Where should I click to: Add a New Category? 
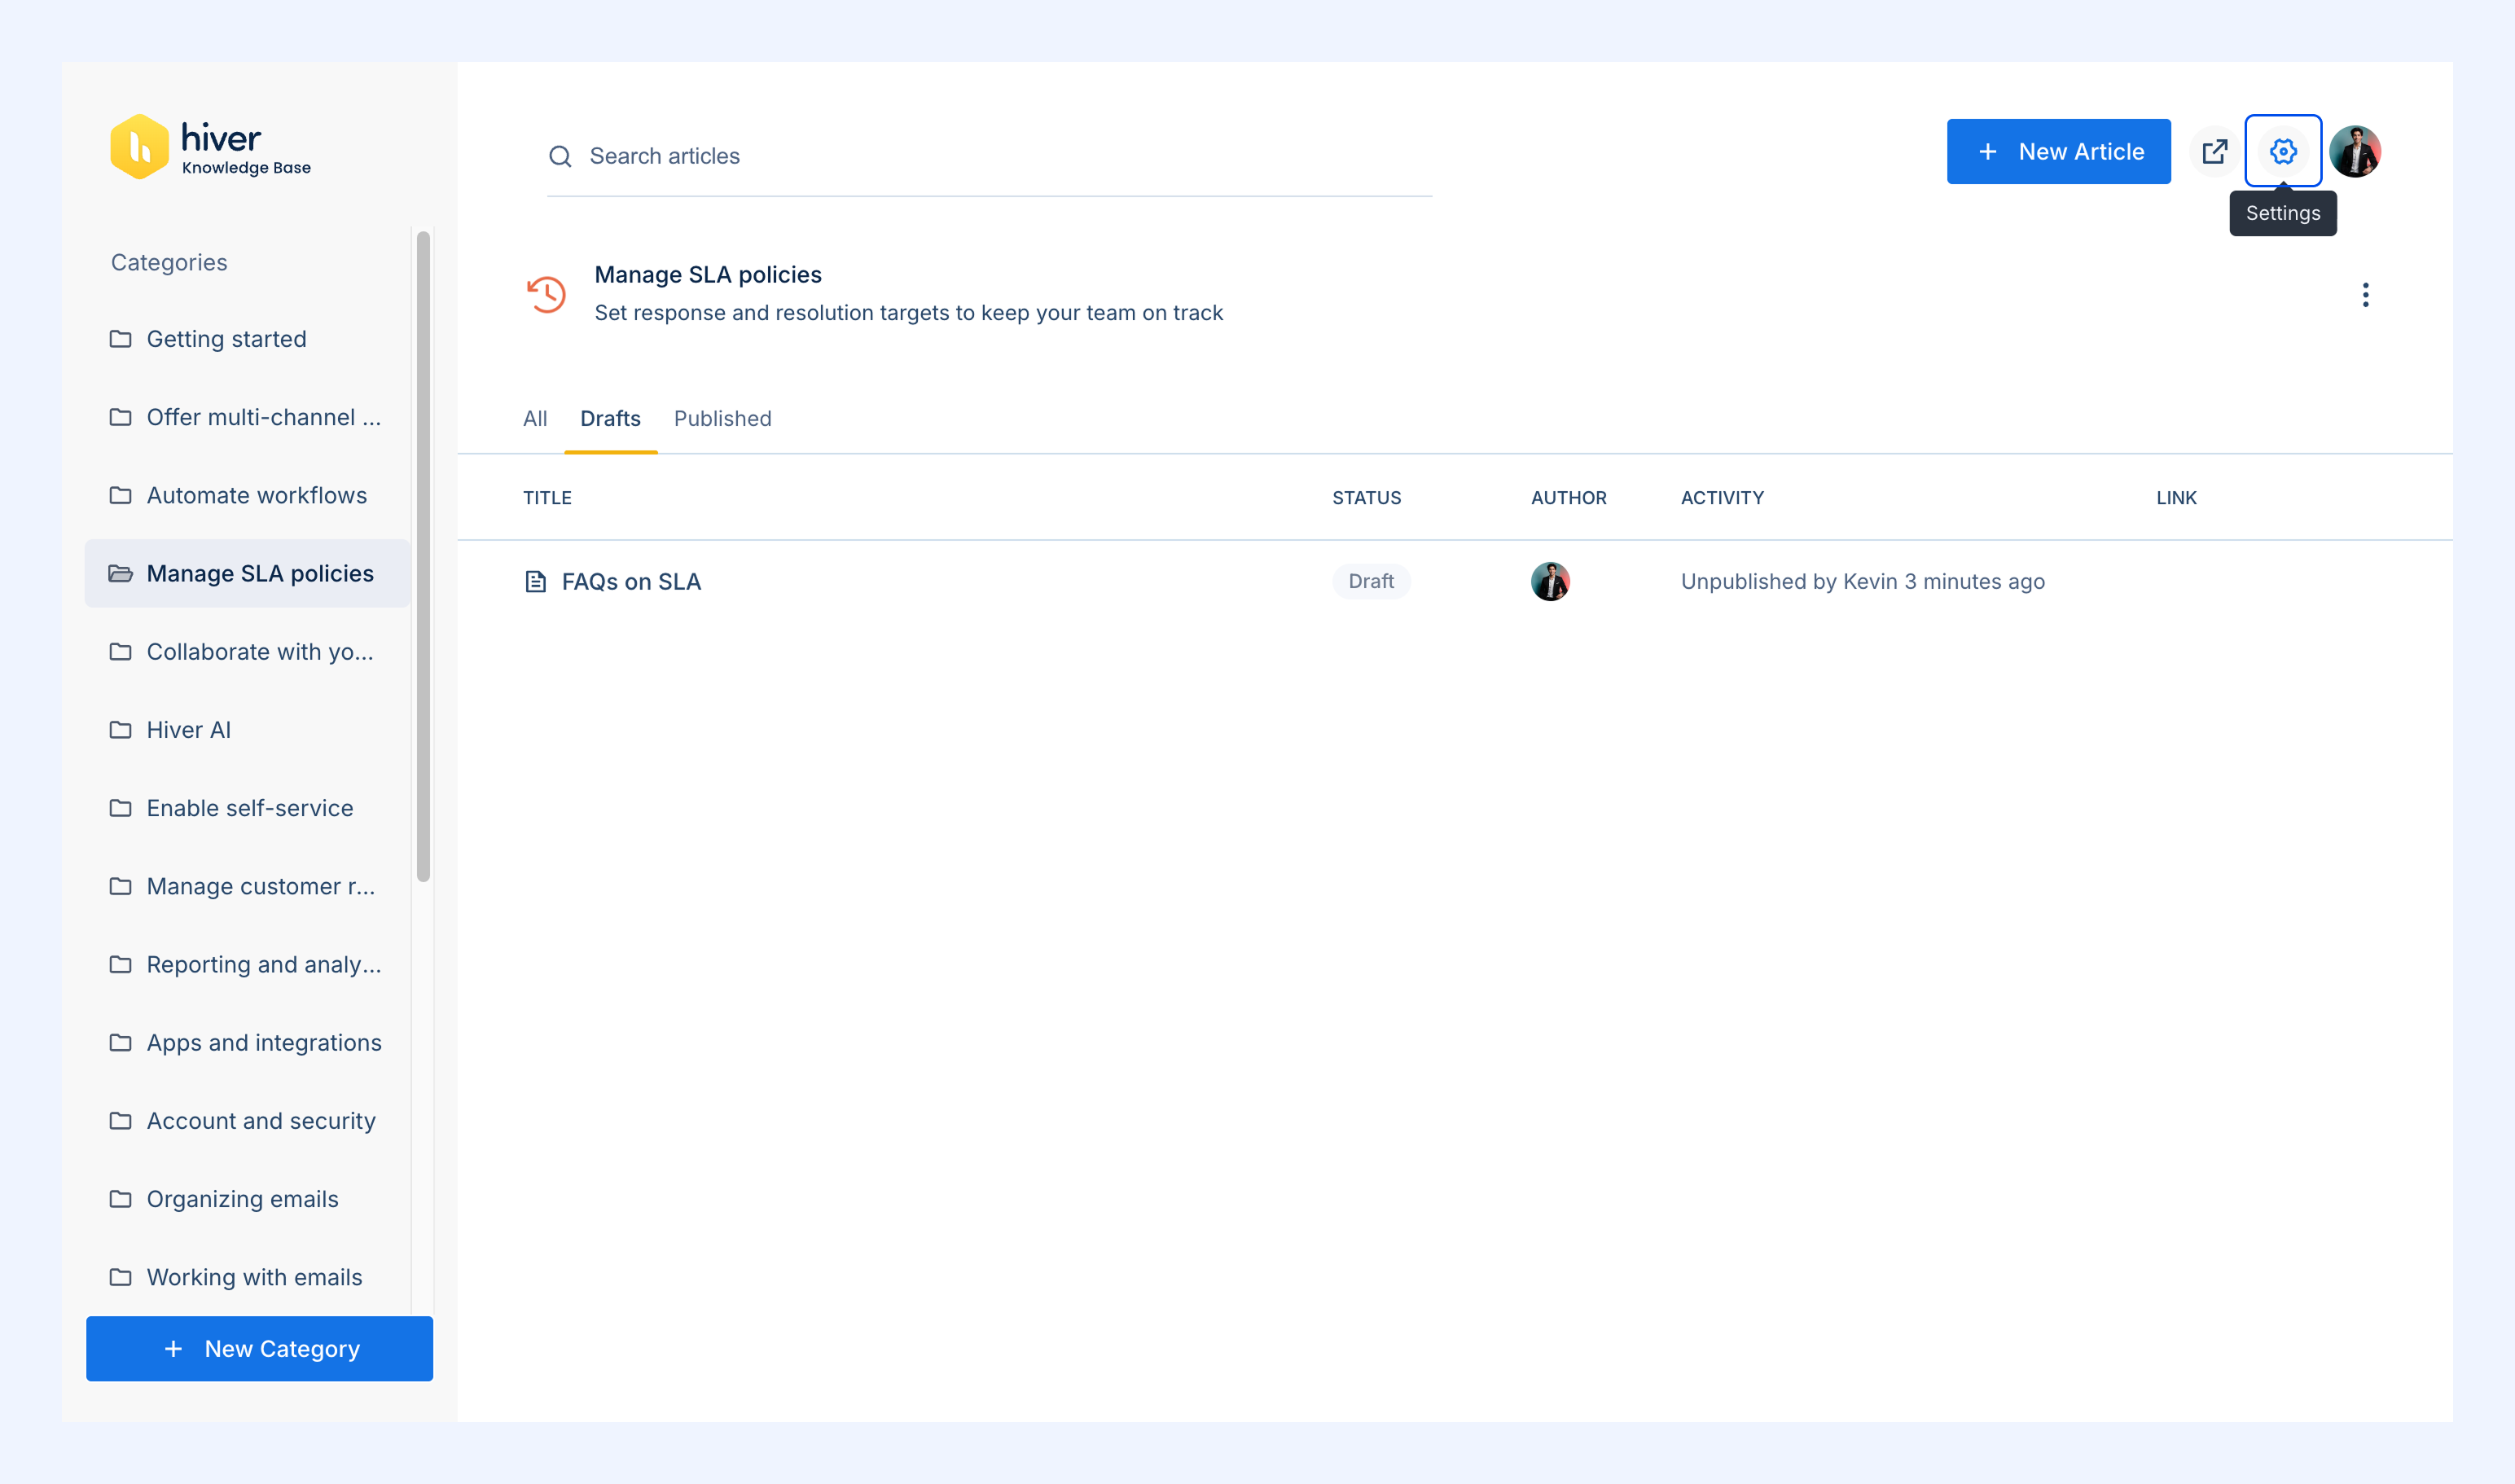pos(259,1349)
